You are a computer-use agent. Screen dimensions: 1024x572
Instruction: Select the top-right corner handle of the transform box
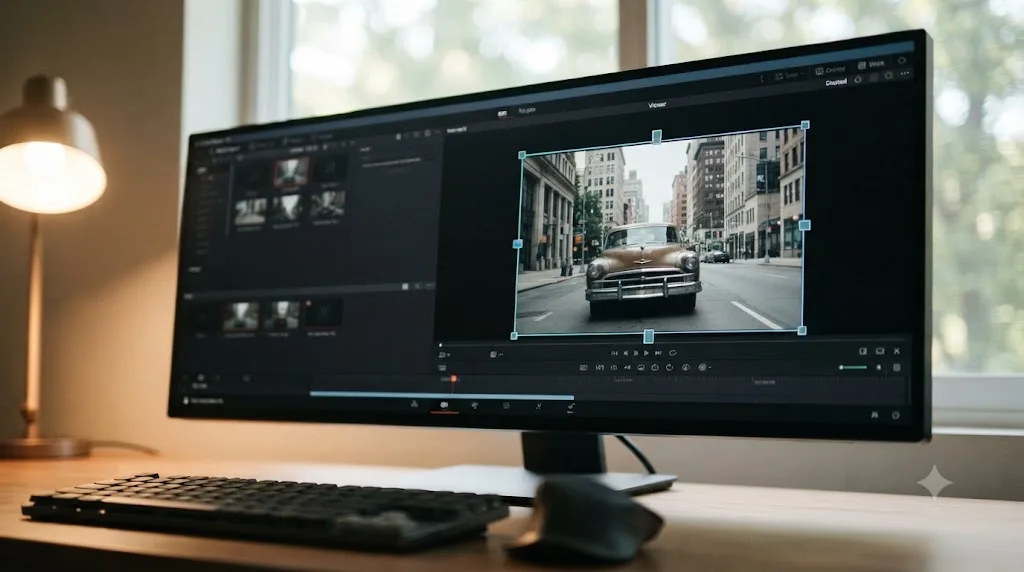(x=805, y=125)
